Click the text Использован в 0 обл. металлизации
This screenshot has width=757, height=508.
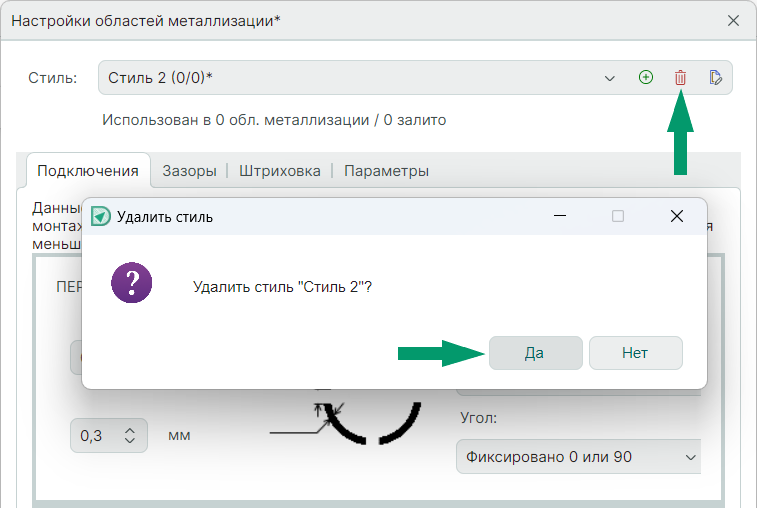tap(236, 120)
